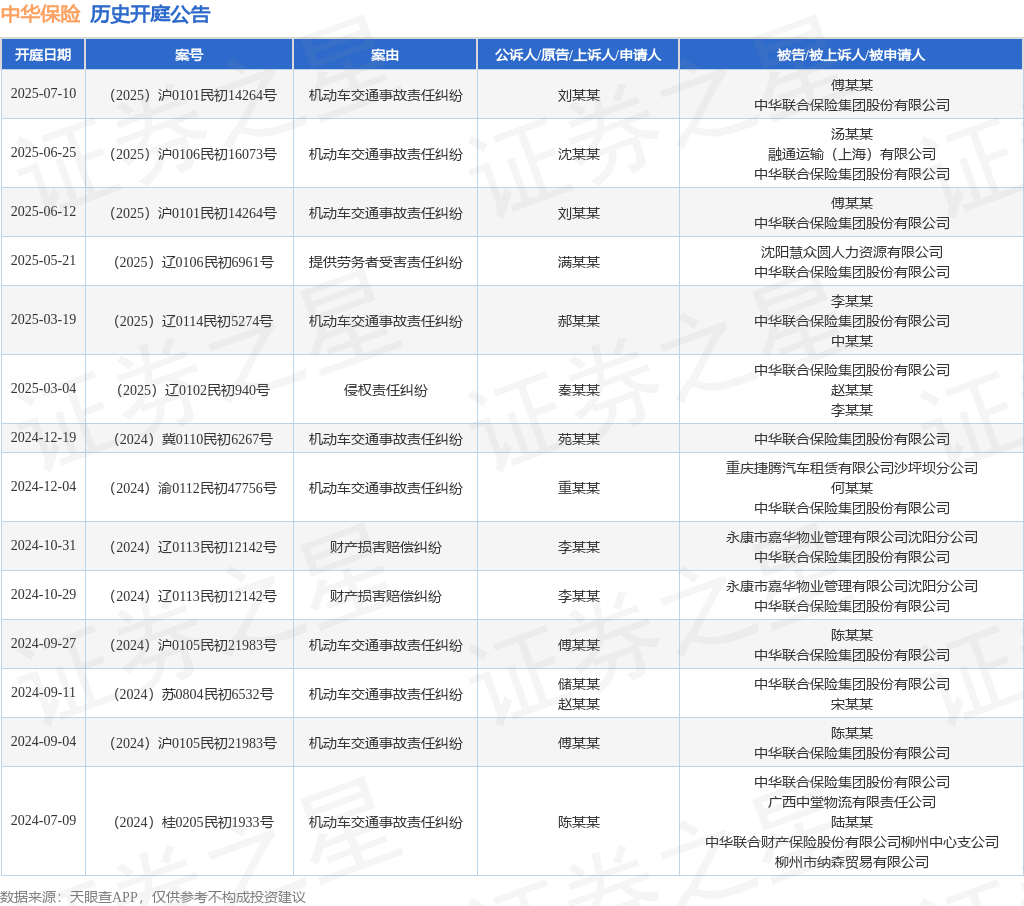The height and width of the screenshot is (906, 1024).
Task: Select the 公诉人/原告/上诉人/申请人 column header
Action: tap(578, 55)
